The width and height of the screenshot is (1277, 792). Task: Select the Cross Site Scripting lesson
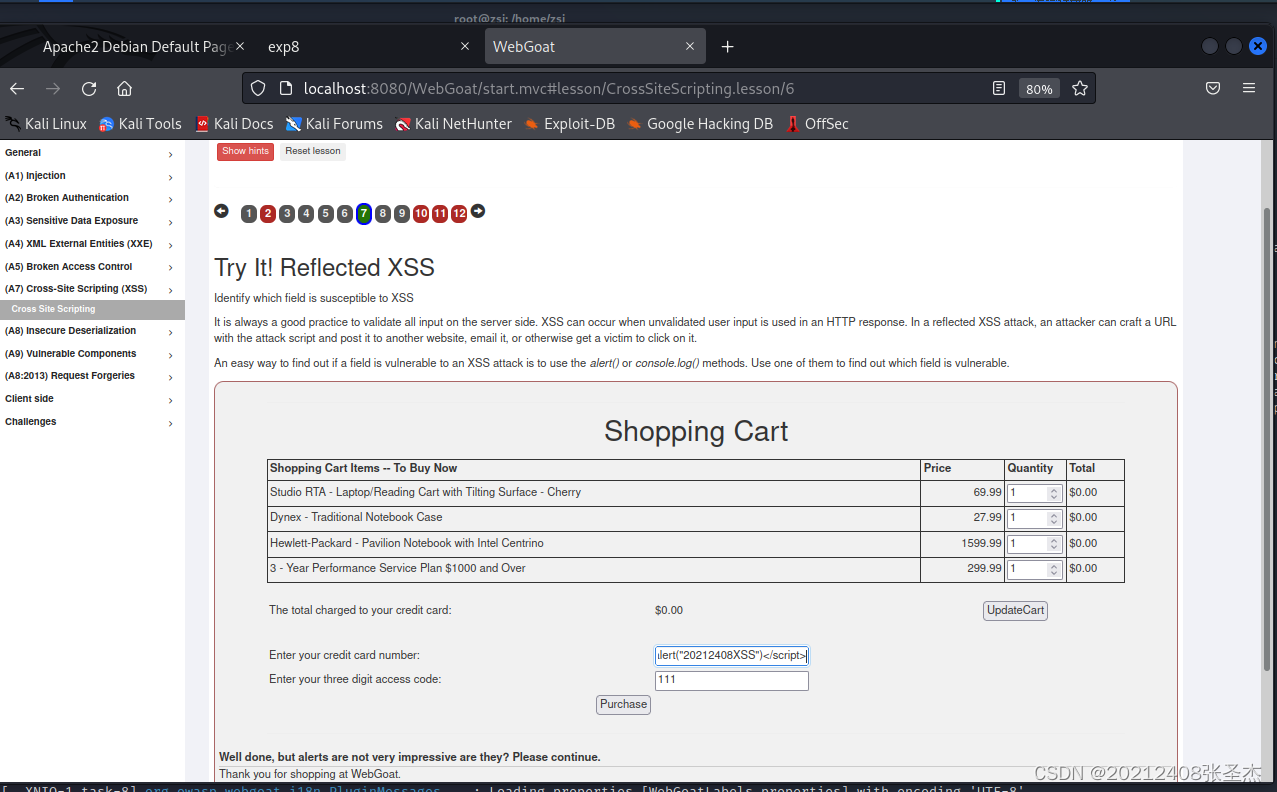[92, 310]
